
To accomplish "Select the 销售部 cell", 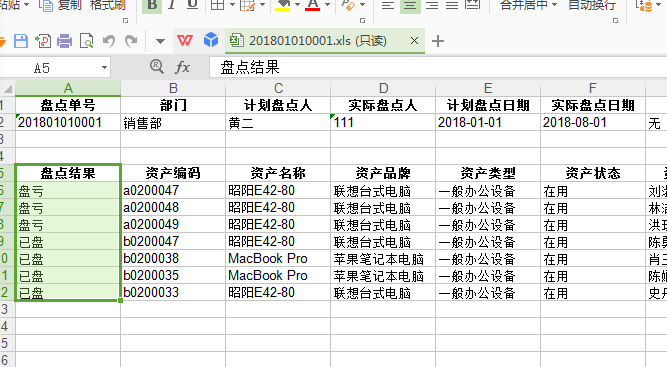I will [x=173, y=122].
